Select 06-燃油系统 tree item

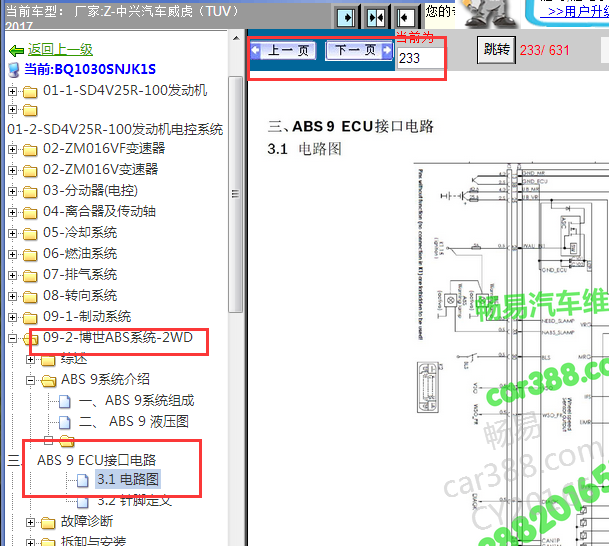coord(80,253)
